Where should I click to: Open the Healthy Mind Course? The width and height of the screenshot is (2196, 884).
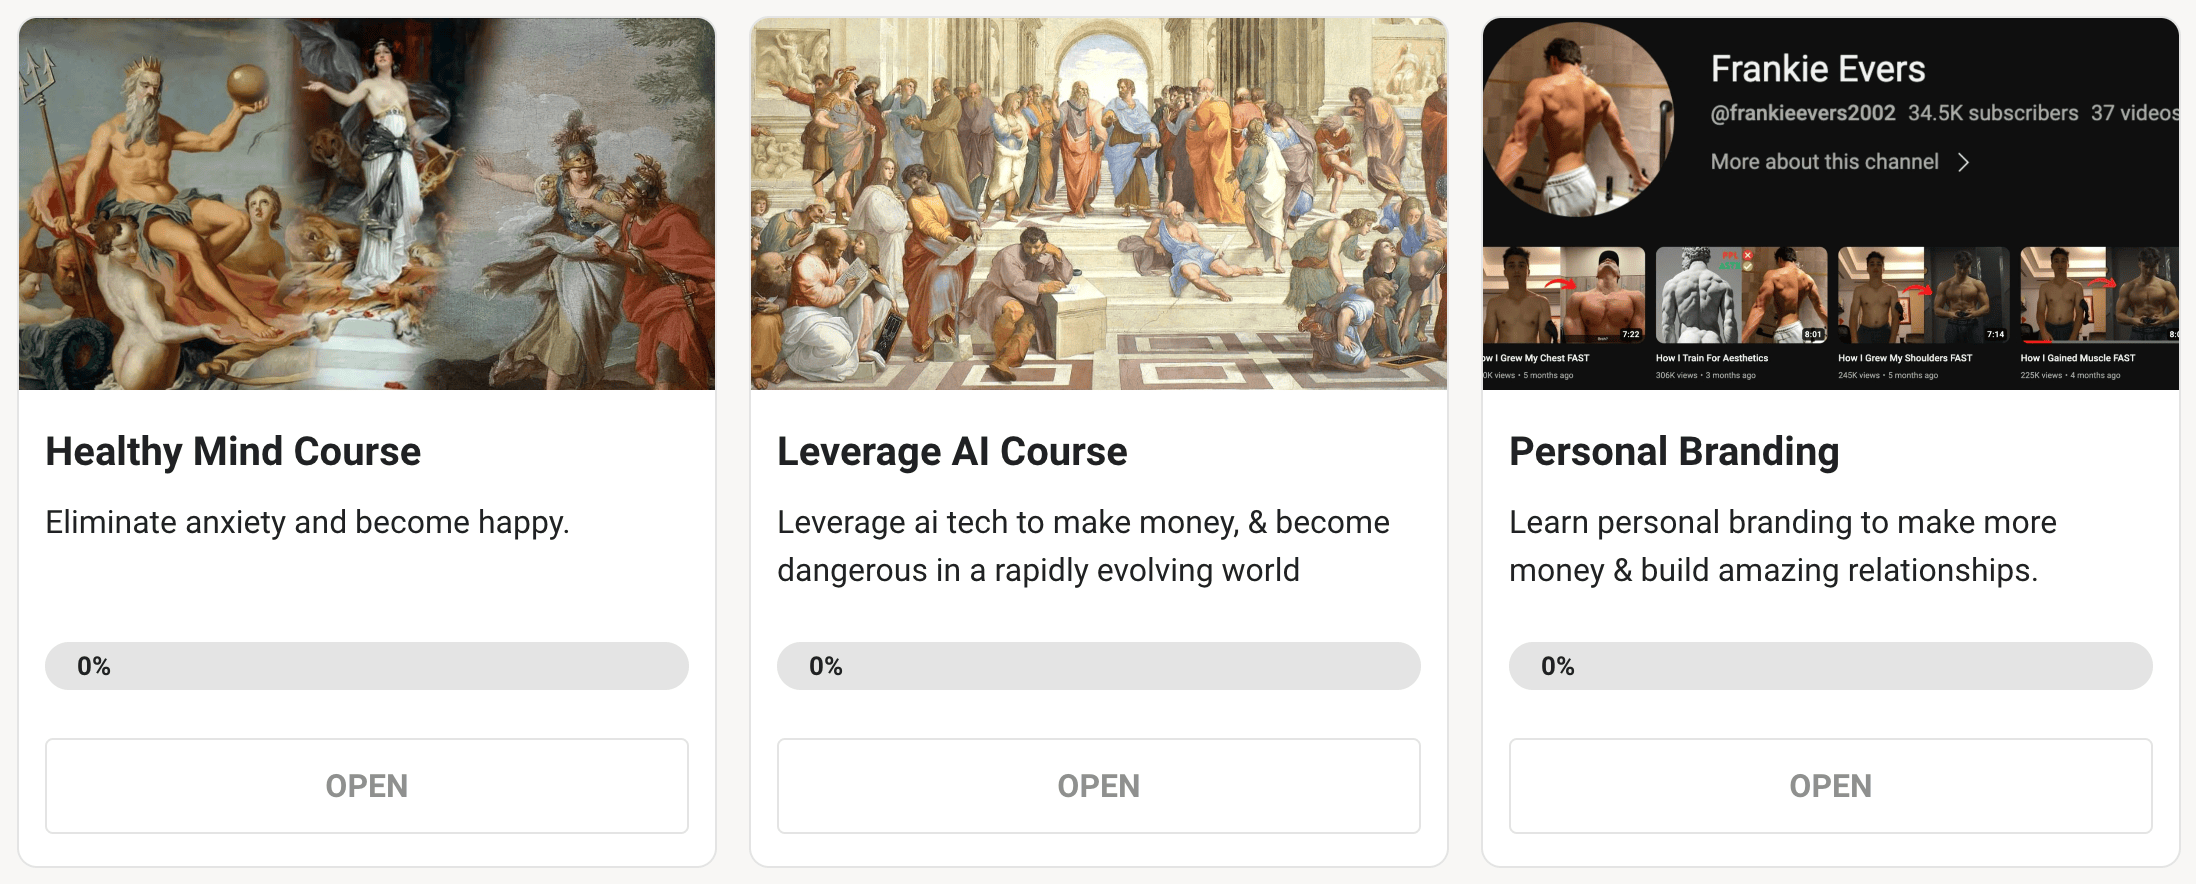point(366,786)
